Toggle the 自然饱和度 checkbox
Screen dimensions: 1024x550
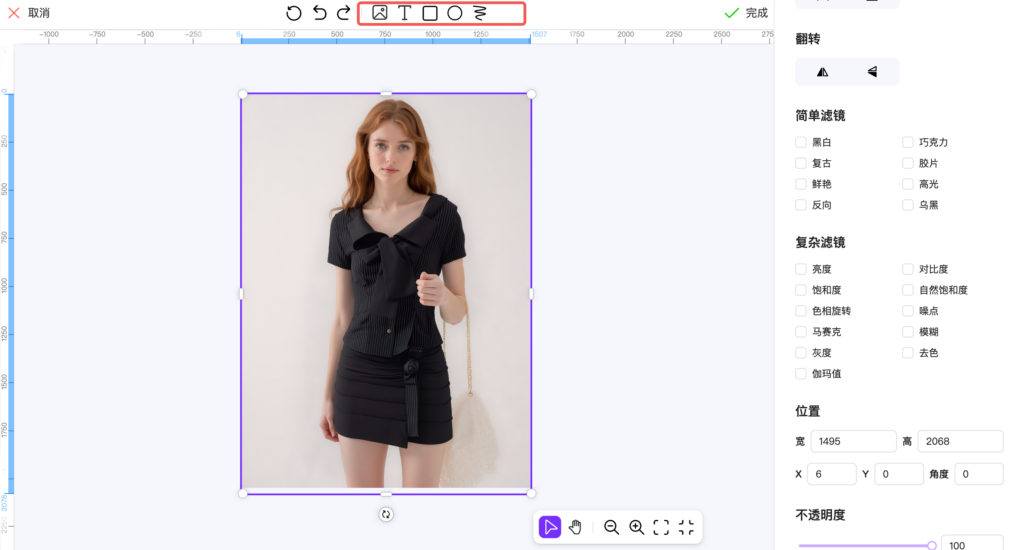908,290
